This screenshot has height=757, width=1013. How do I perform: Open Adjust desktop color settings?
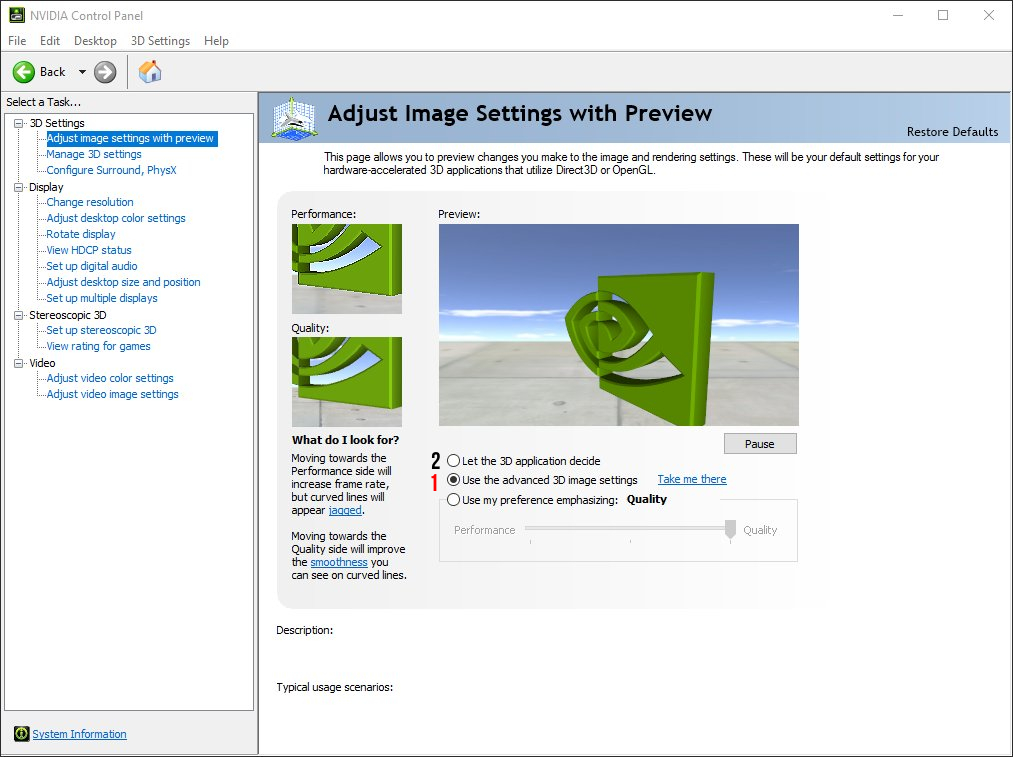point(116,218)
